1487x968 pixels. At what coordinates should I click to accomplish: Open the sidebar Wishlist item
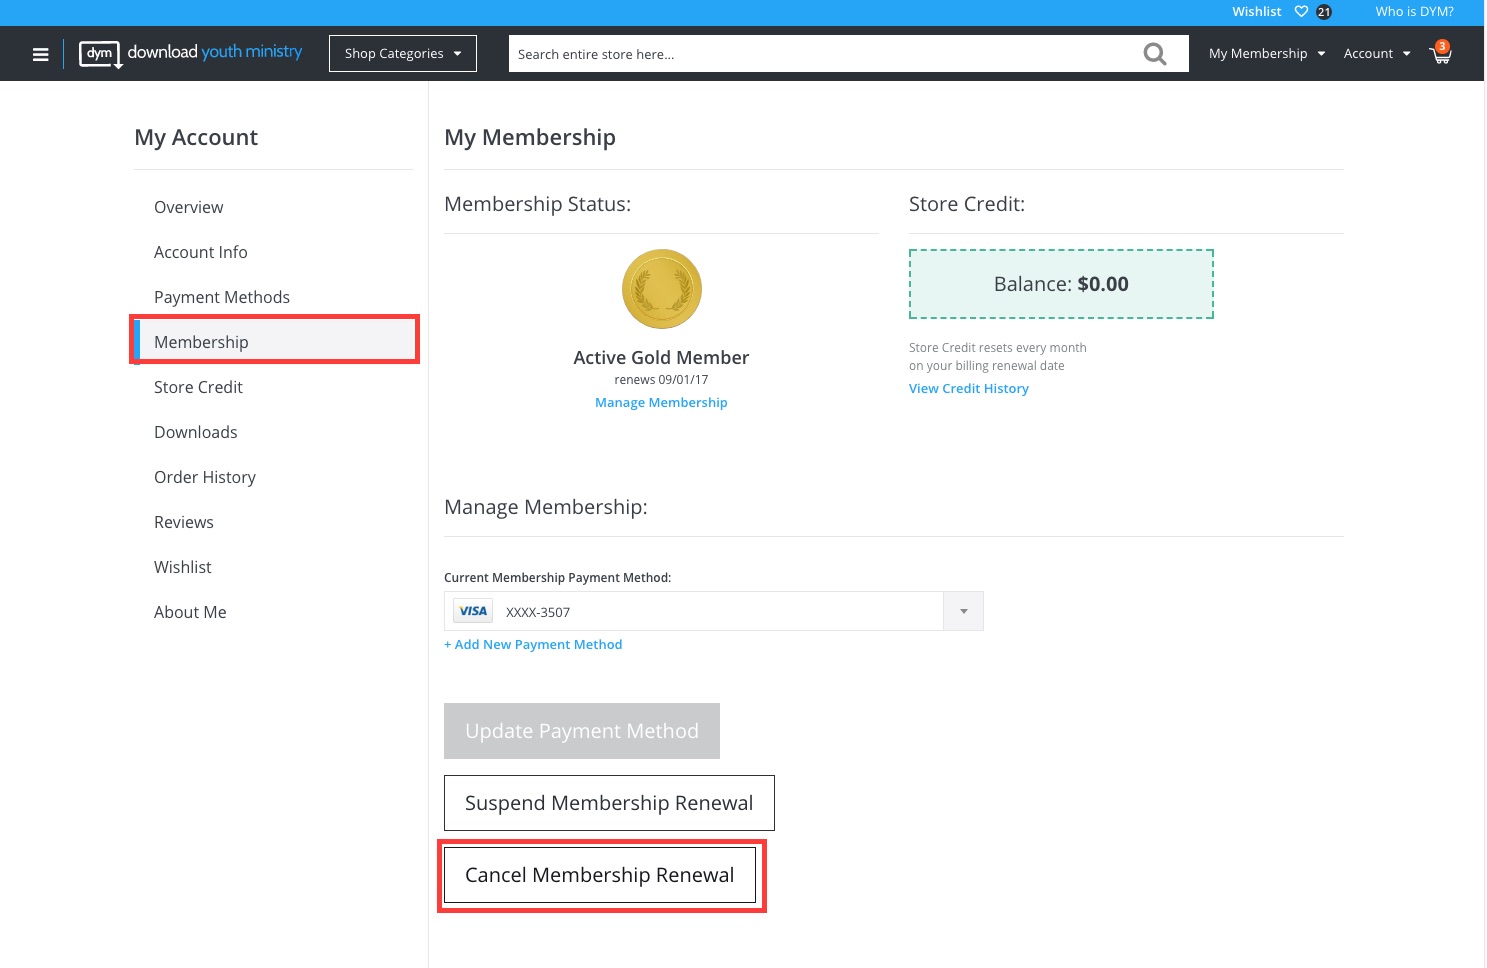pyautogui.click(x=182, y=567)
